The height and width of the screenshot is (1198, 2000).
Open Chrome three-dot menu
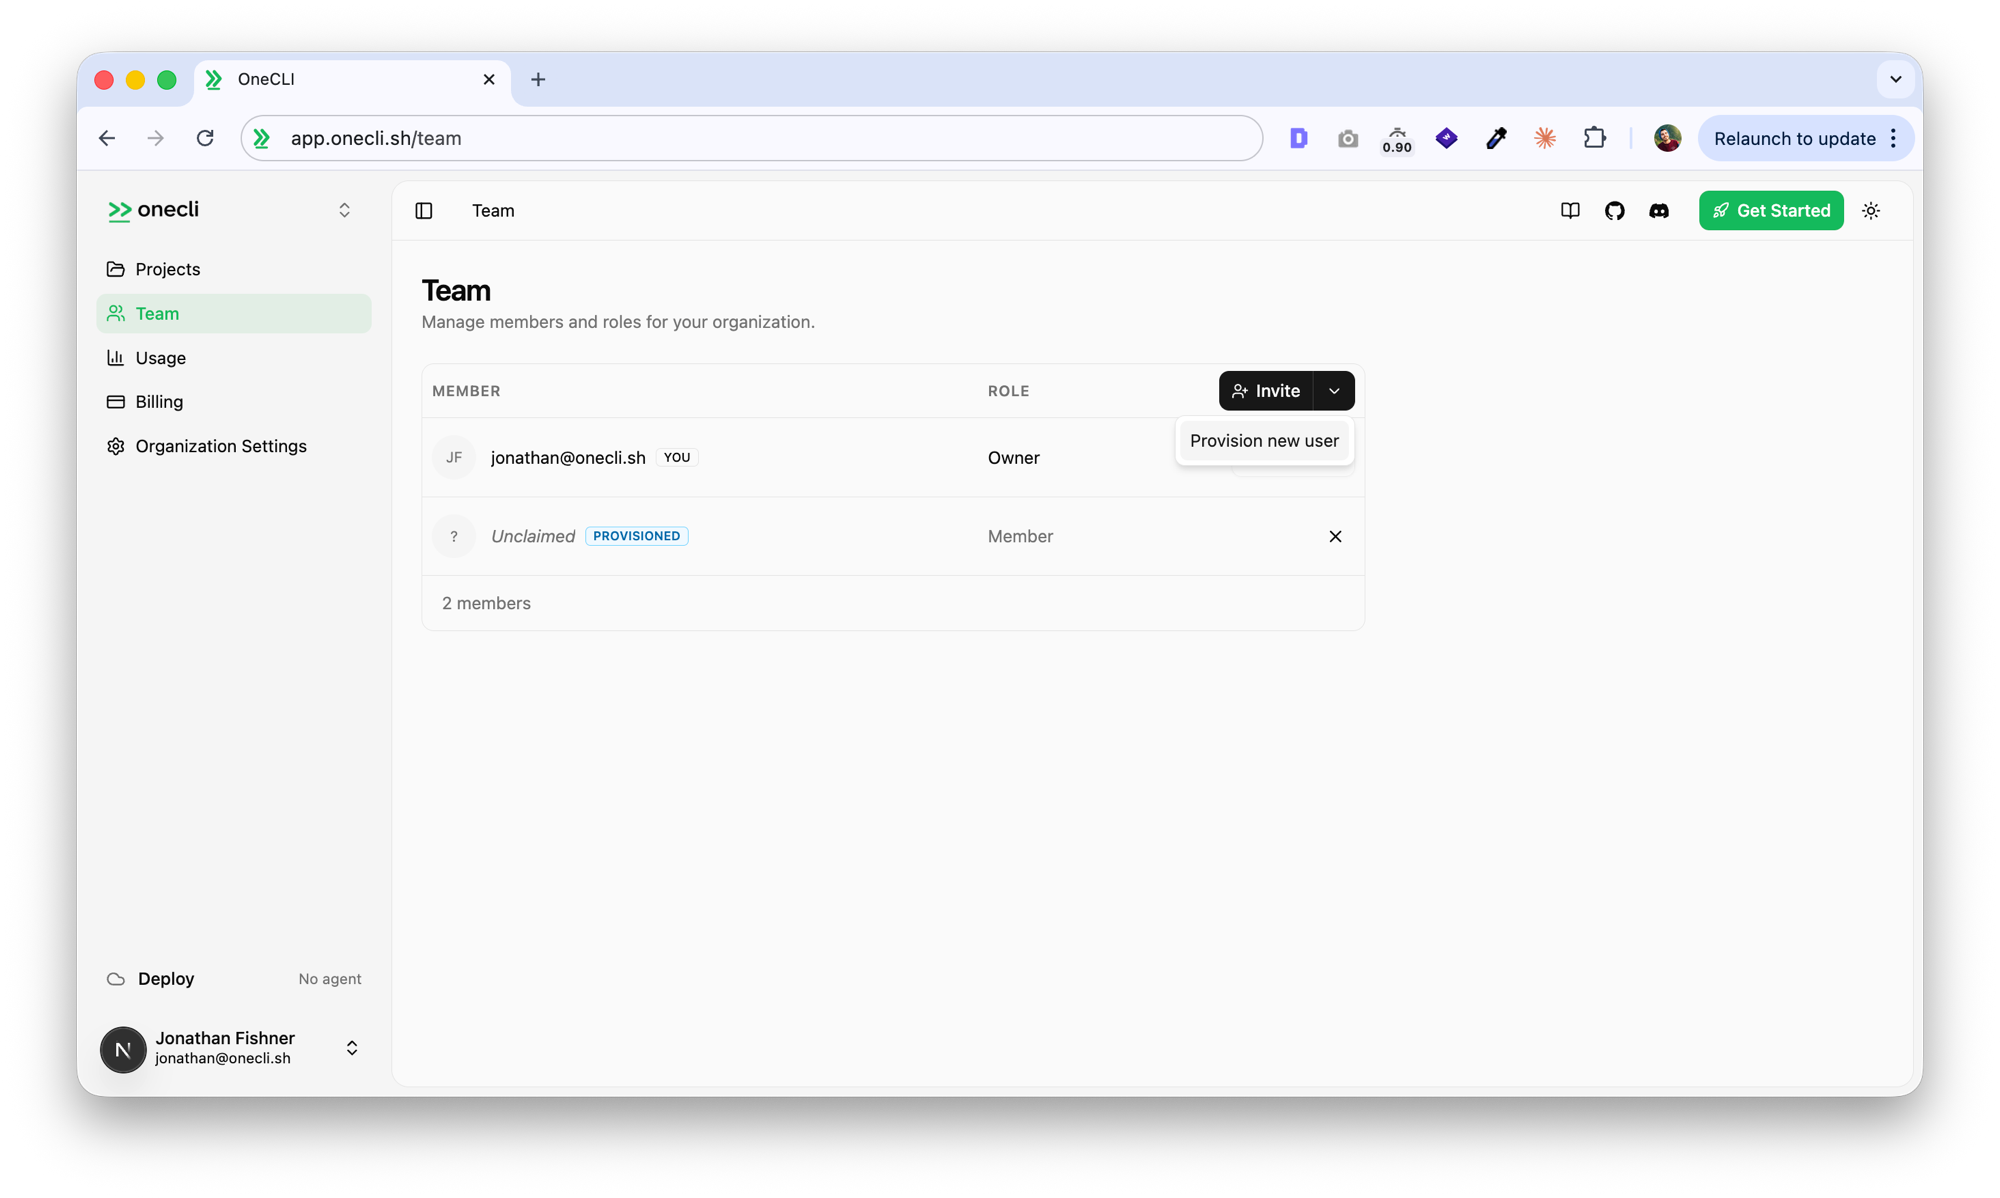tap(1893, 138)
